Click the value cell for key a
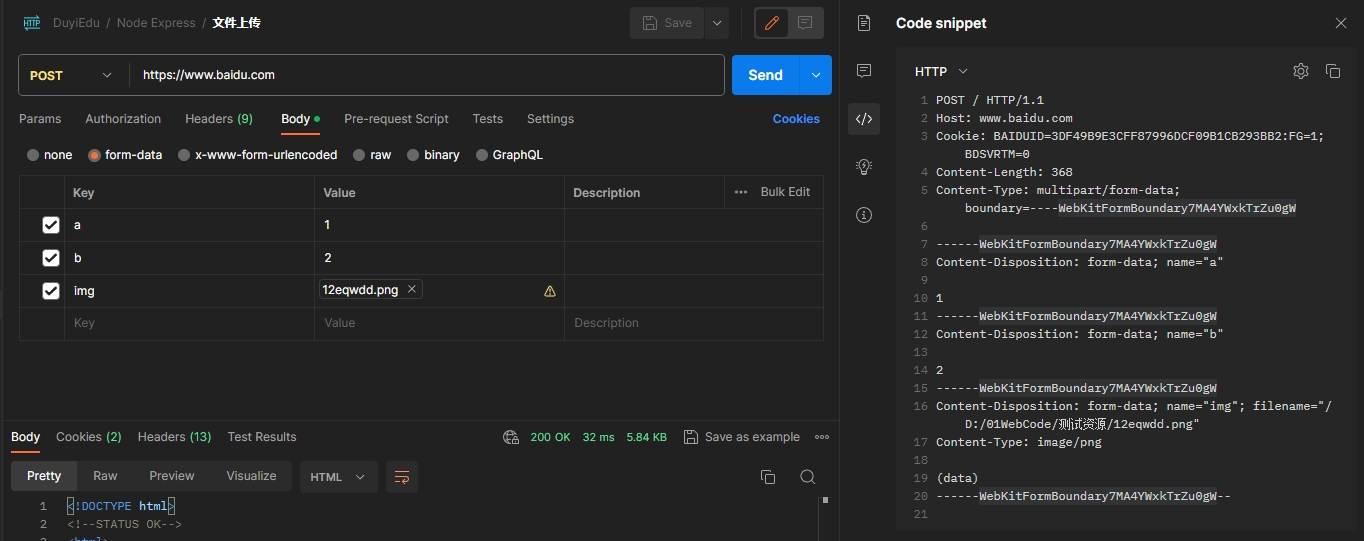The height and width of the screenshot is (541, 1364). coord(439,225)
